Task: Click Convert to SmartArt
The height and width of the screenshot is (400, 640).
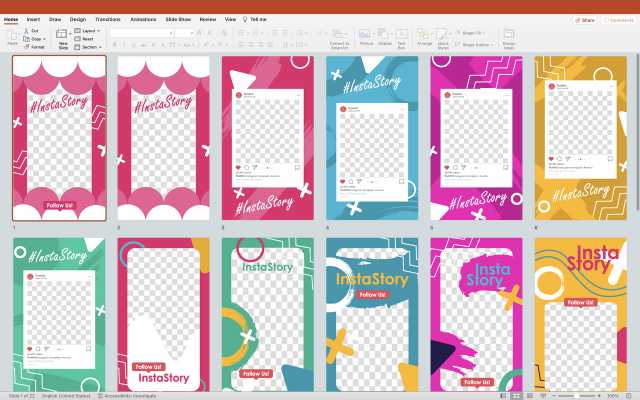Action: point(339,36)
